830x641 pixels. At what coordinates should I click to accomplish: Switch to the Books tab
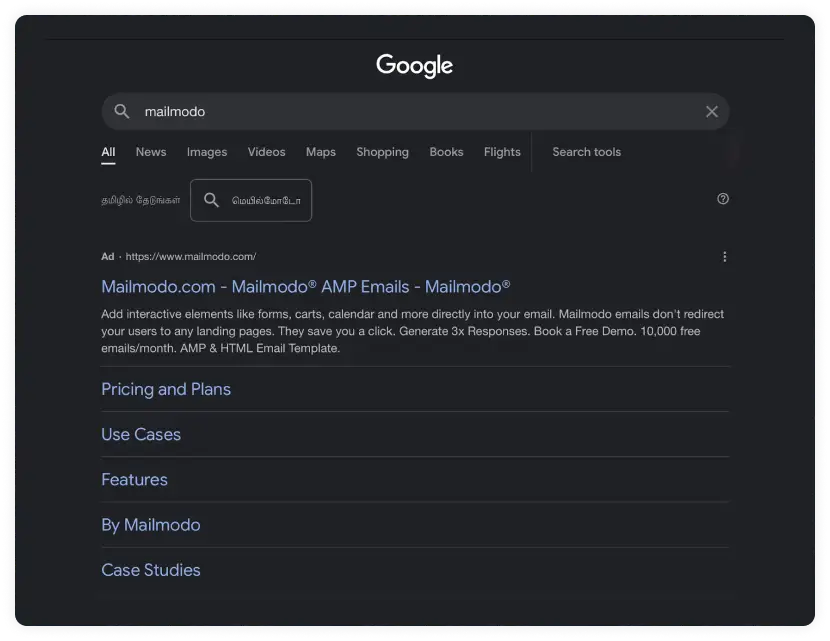click(446, 152)
